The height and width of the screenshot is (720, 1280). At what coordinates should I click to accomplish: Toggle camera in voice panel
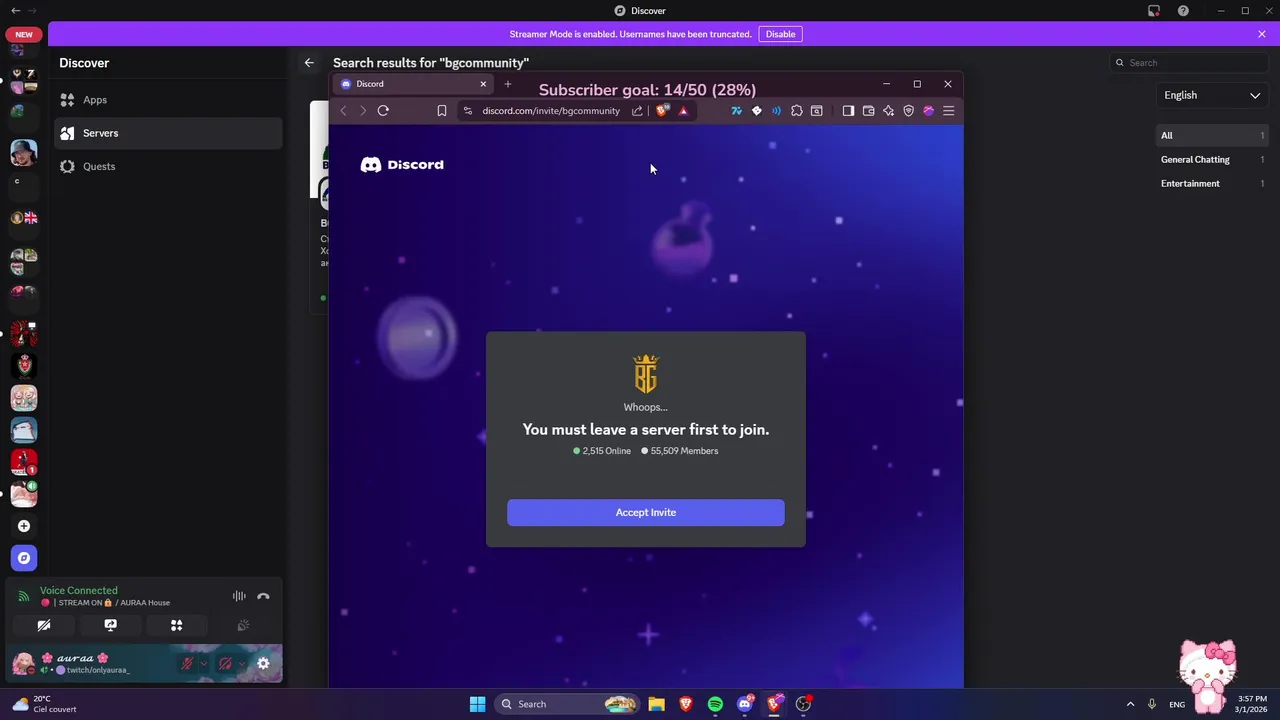point(44,625)
